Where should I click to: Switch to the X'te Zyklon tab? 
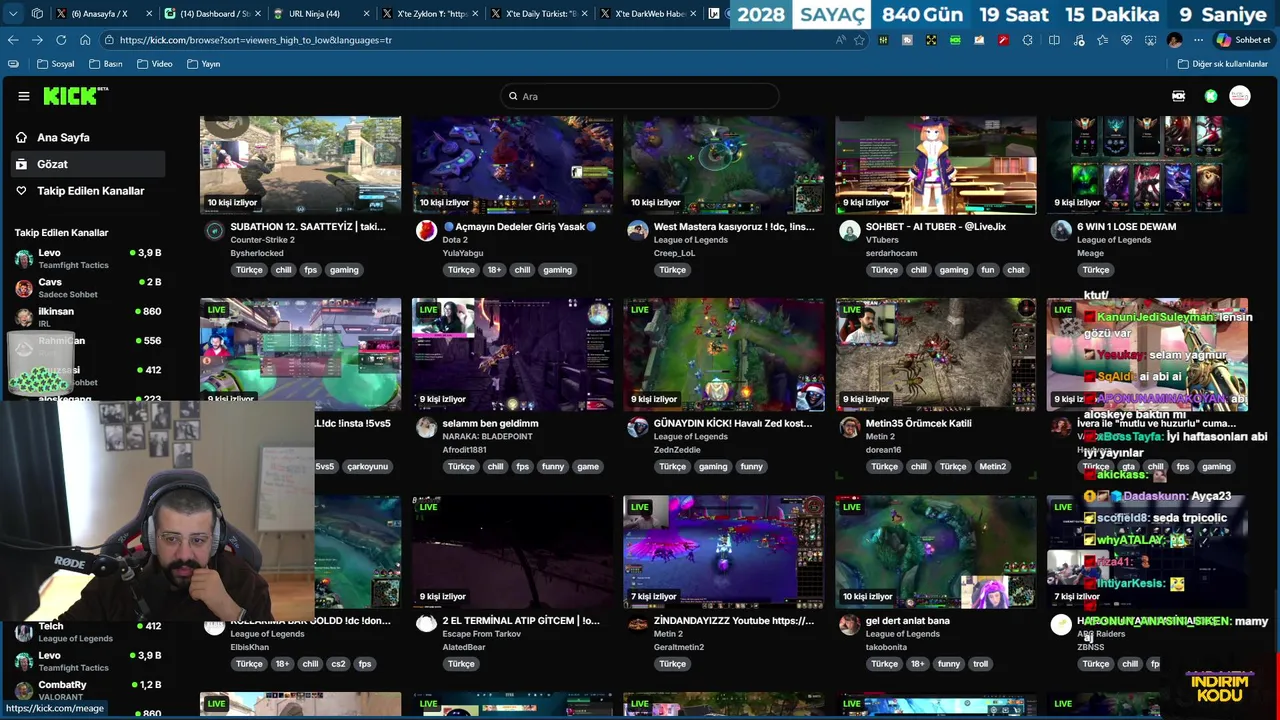(x=432, y=14)
